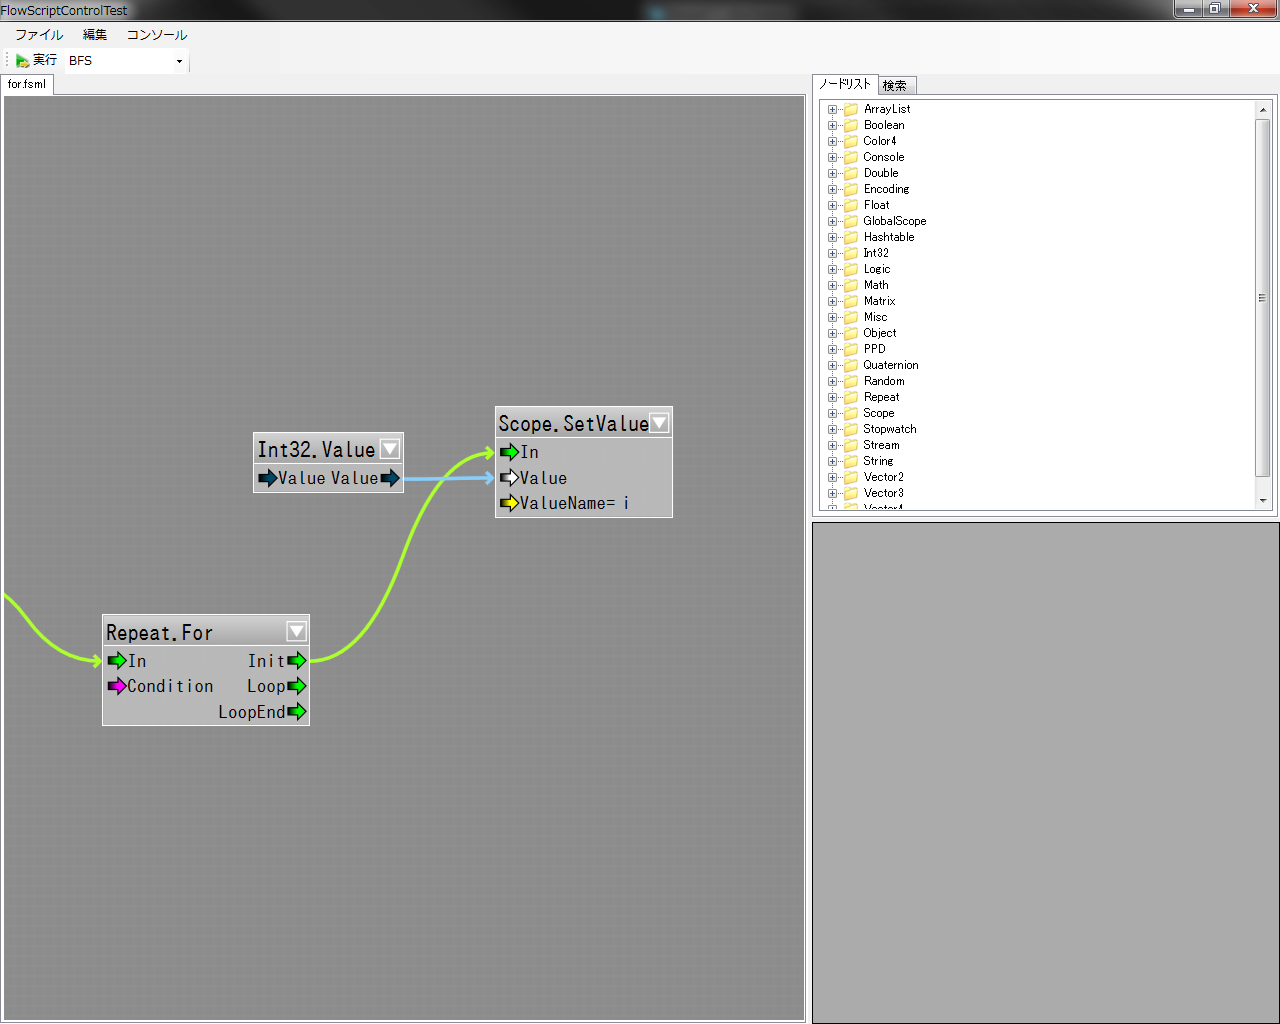Toggle the Repeat.For node collapse triangle
The height and width of the screenshot is (1024, 1280).
point(296,631)
